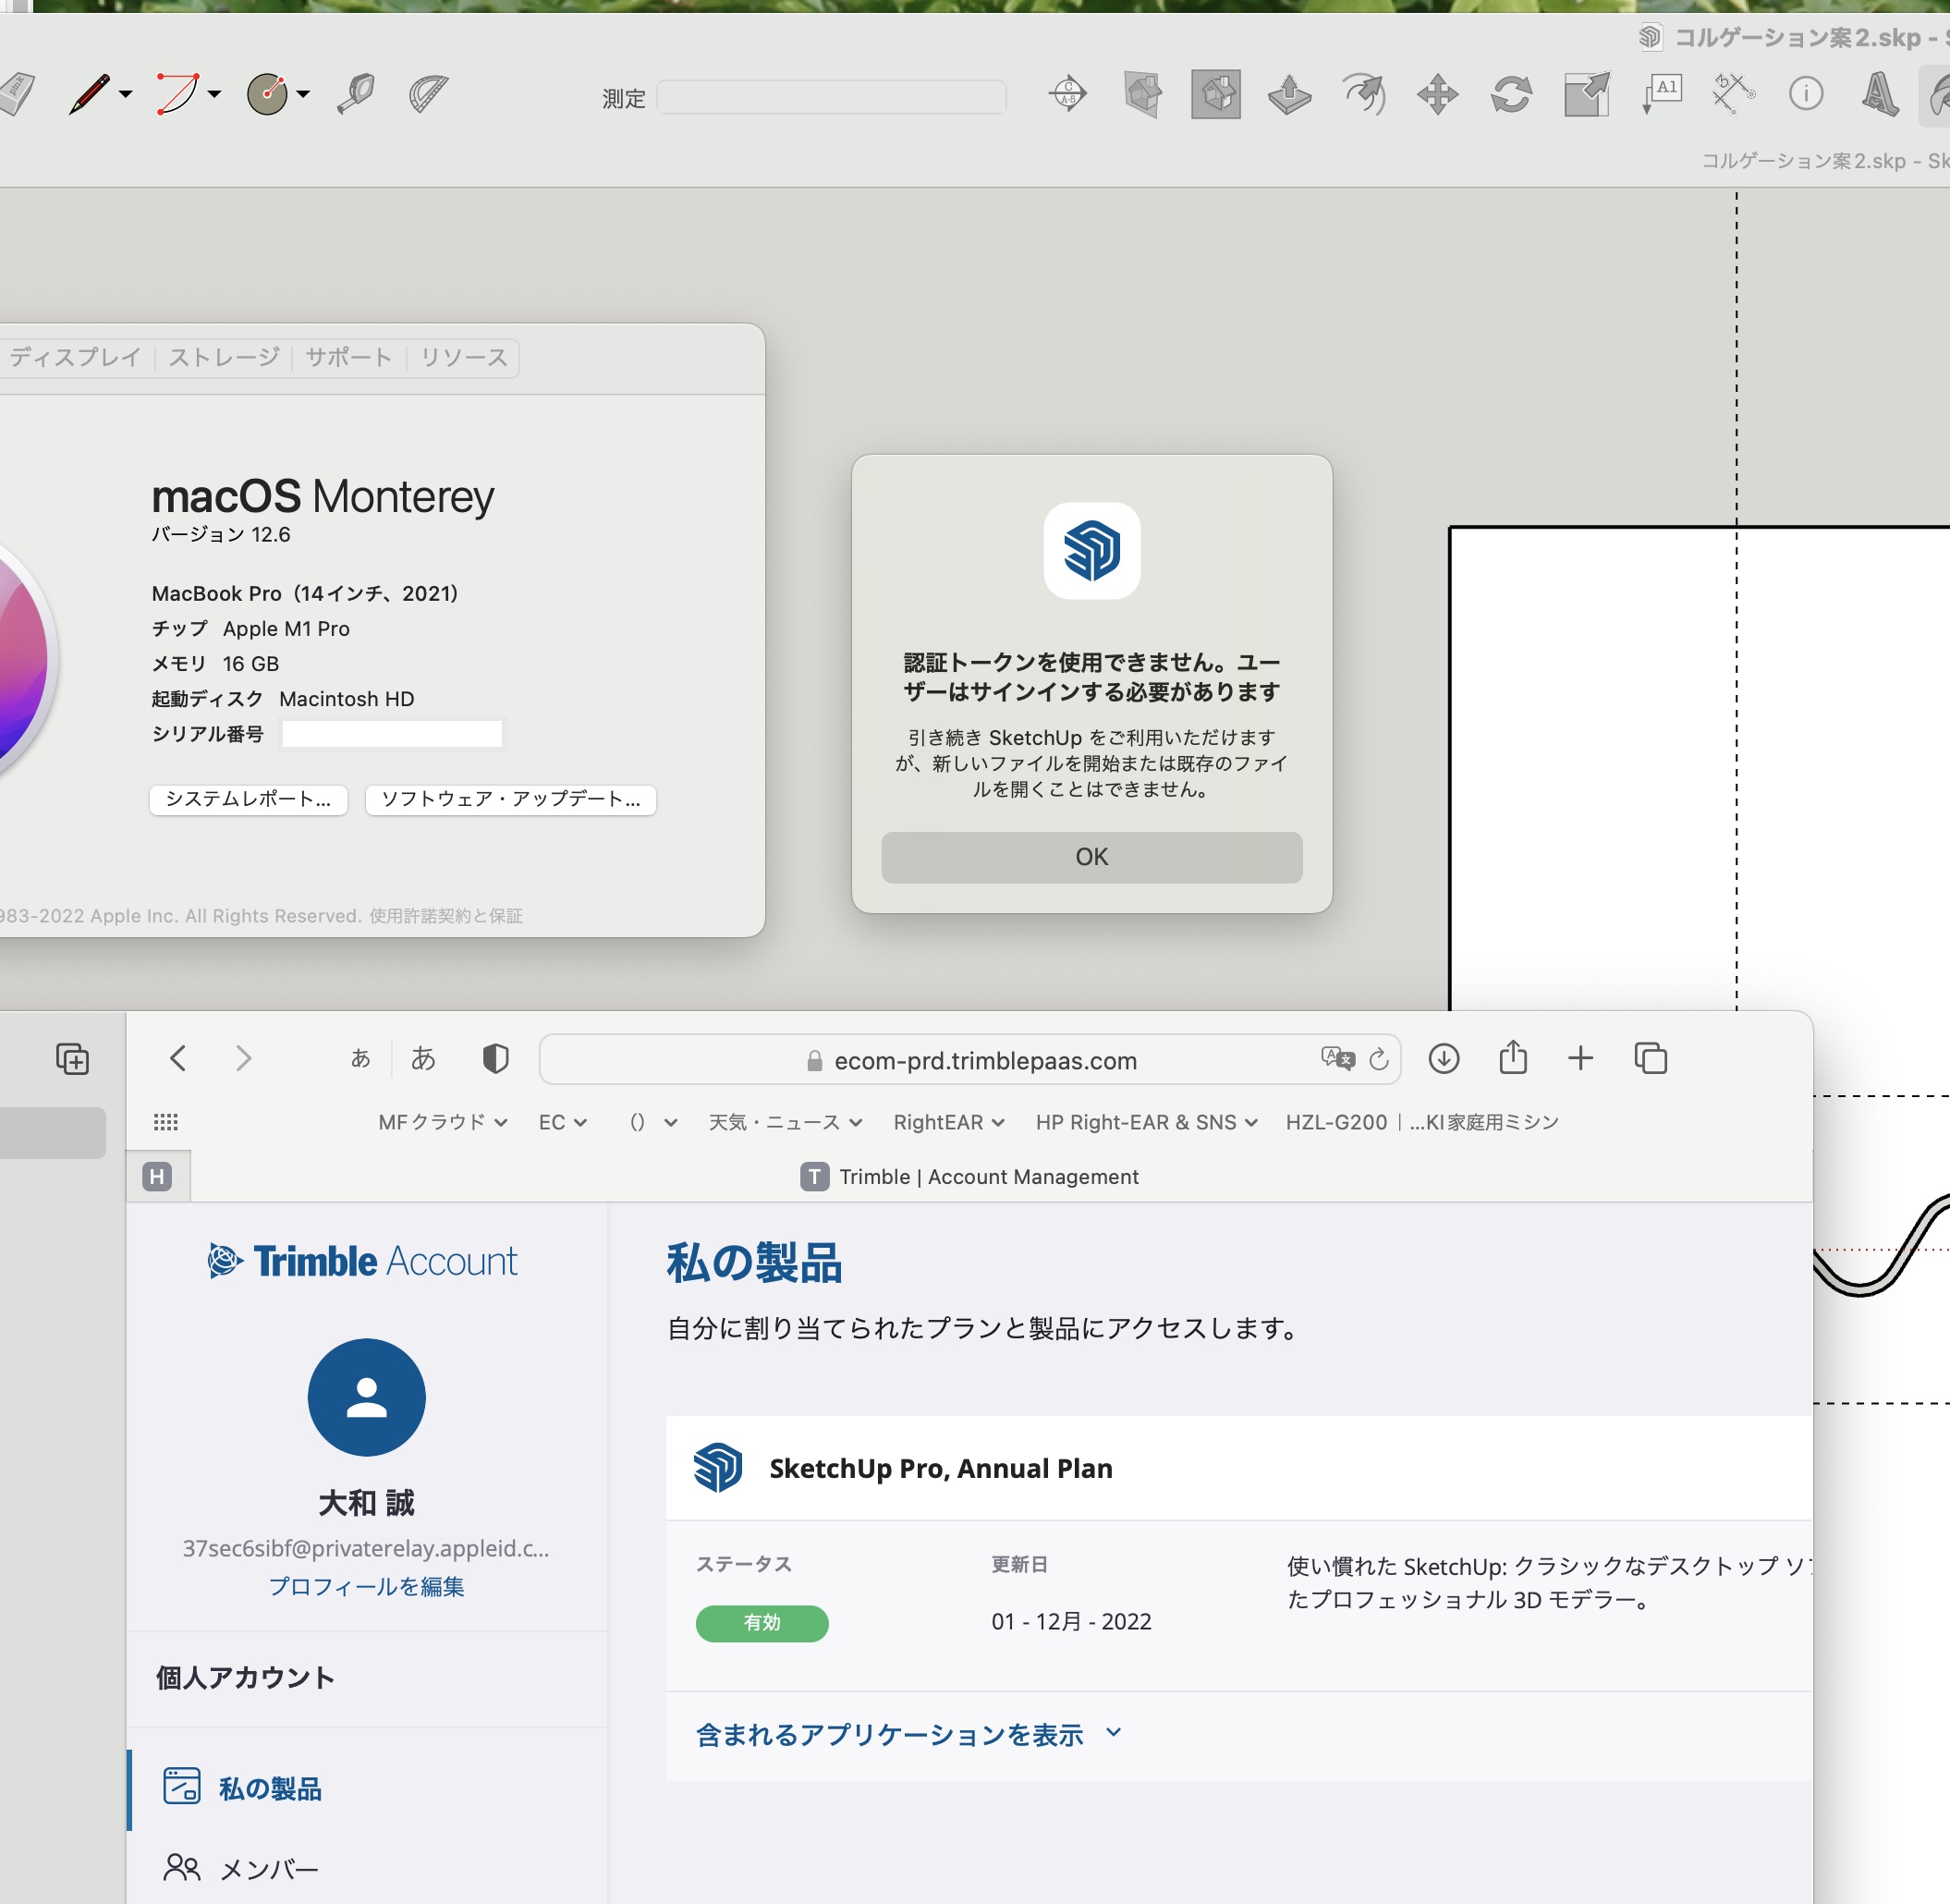Select the Pan tool with four-way arrows
The height and width of the screenshot is (1904, 1950).
pyautogui.click(x=1438, y=95)
